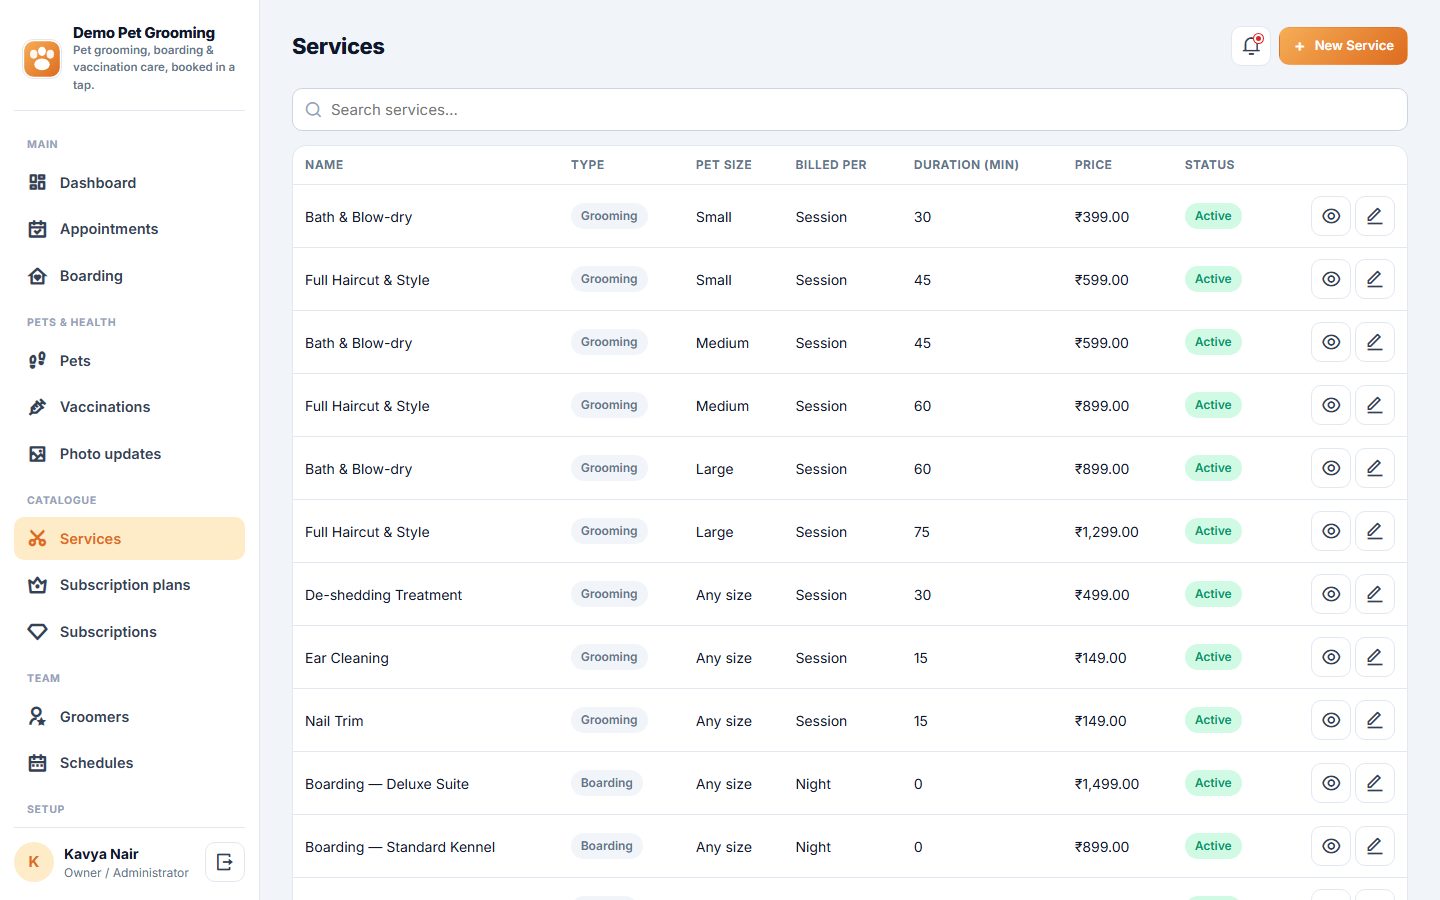This screenshot has height=900, width=1440.
Task: View the Small Full Haircut & Style service
Action: pyautogui.click(x=1331, y=279)
